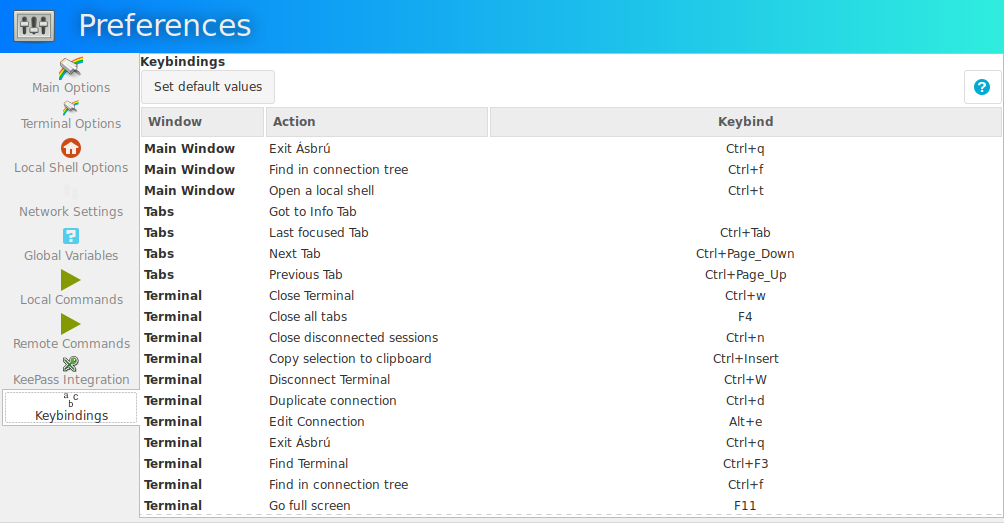Select the 'Next Tab' action
This screenshot has width=1004, height=523.
click(x=295, y=254)
